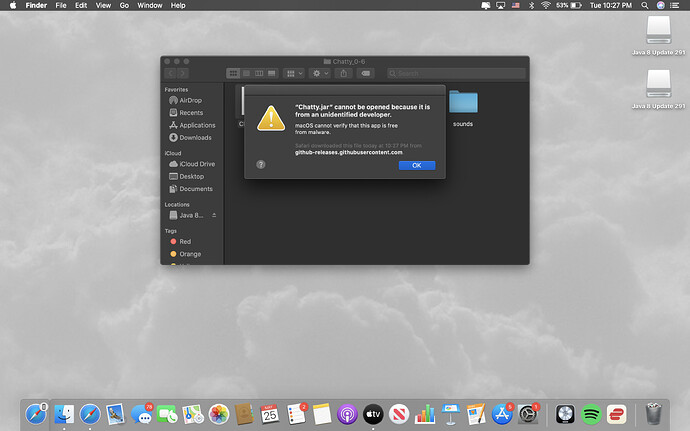Image resolution: width=690 pixels, height=431 pixels.
Task: Select Desktop in the Finder sidebar
Action: point(191,177)
